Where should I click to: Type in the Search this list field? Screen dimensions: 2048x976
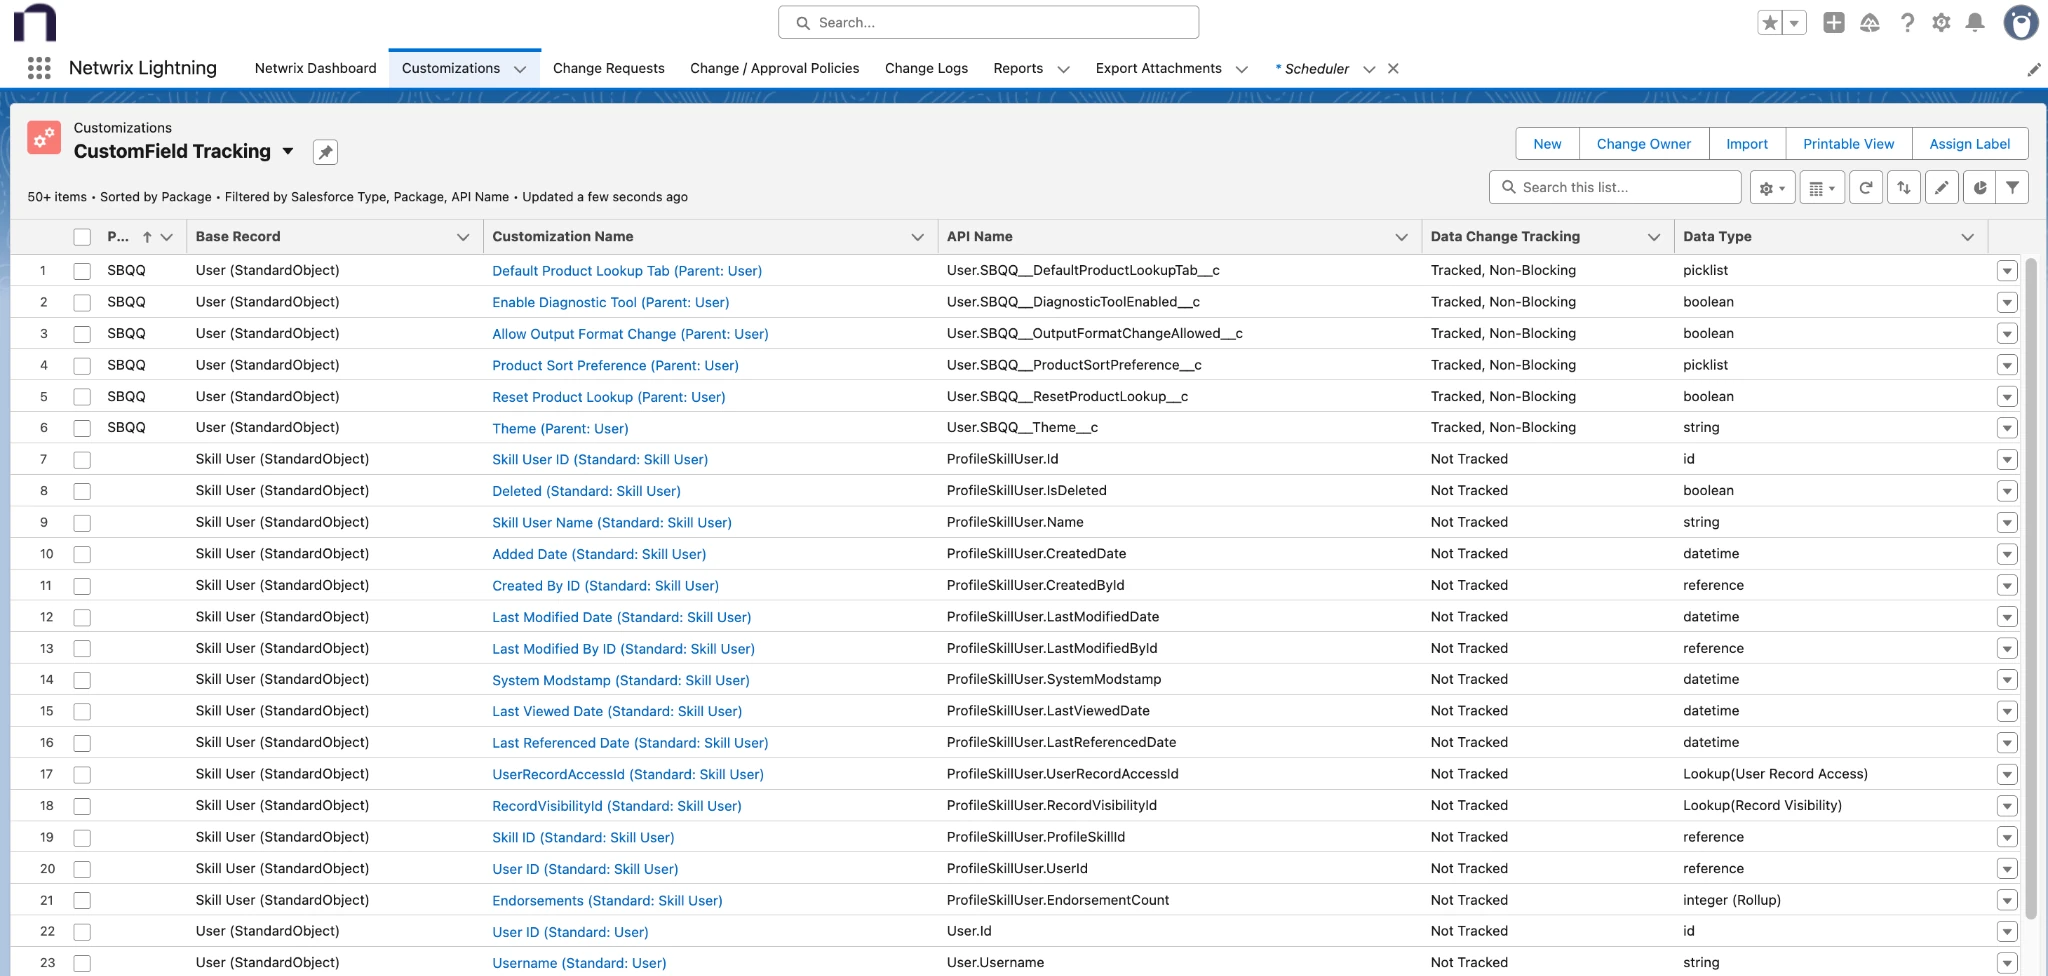point(1614,186)
